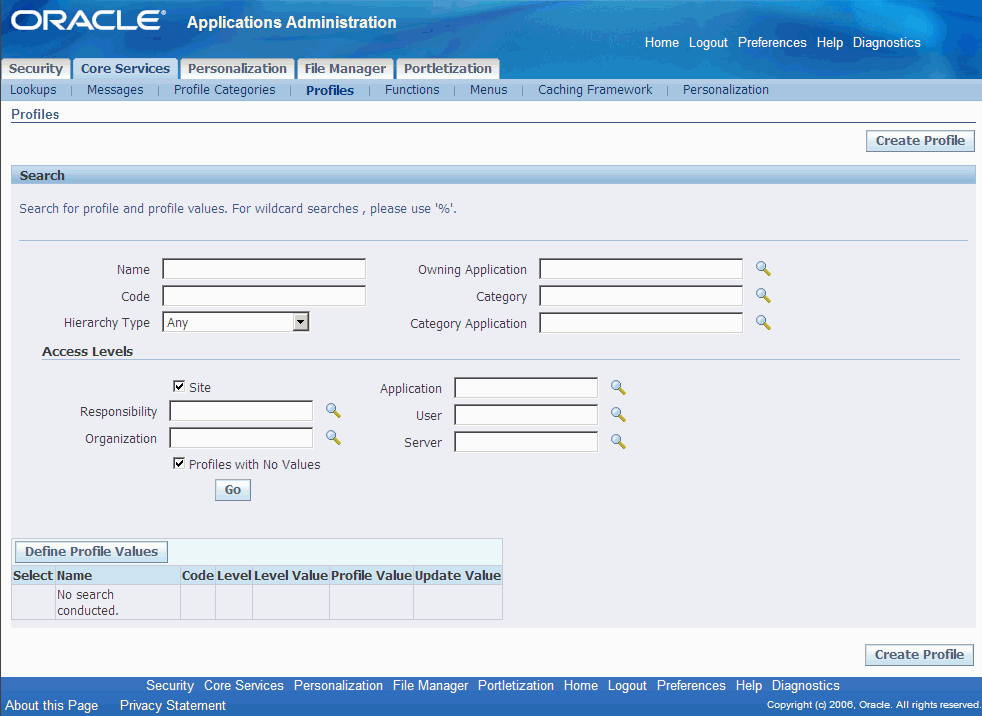Click the Organization input field

point(241,438)
